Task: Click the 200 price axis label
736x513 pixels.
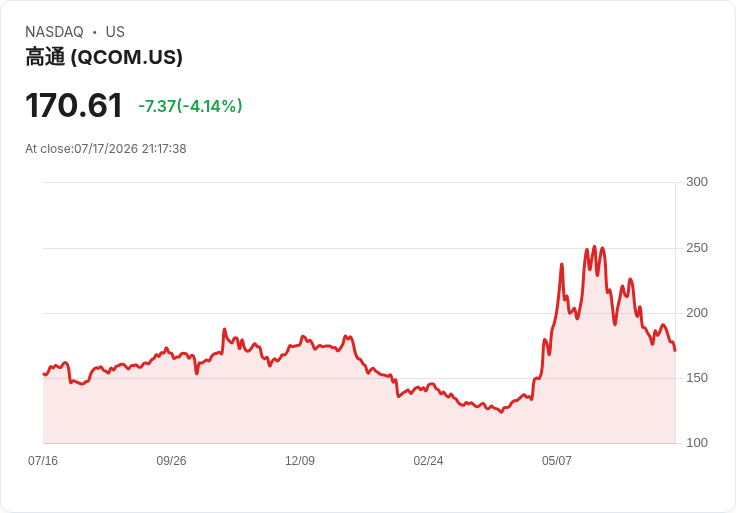Action: click(x=697, y=313)
